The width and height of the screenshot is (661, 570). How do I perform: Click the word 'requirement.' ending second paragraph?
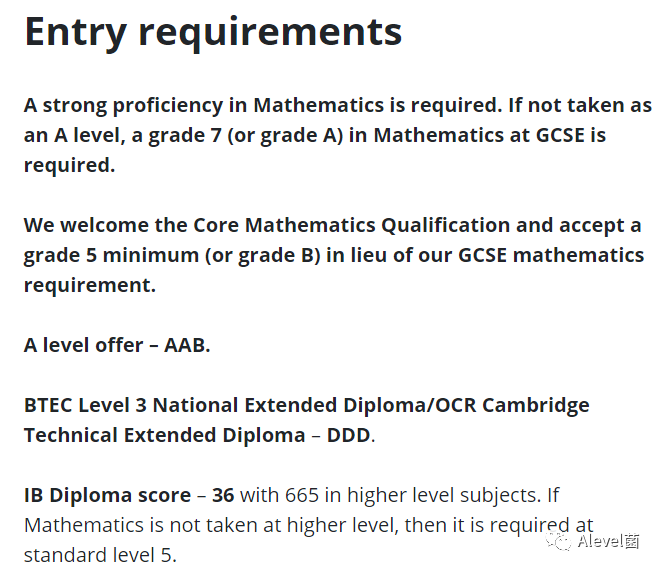pos(90,285)
